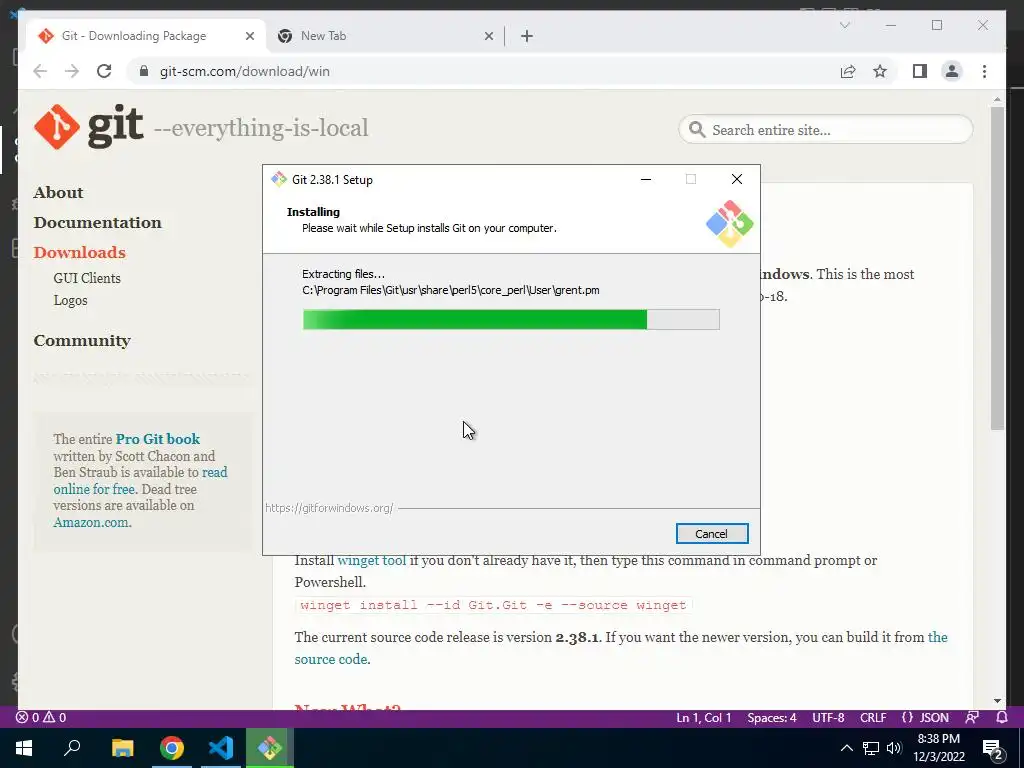Screen dimensions: 1024x768
Task: Show hidden system tray icons
Action: coord(846,748)
